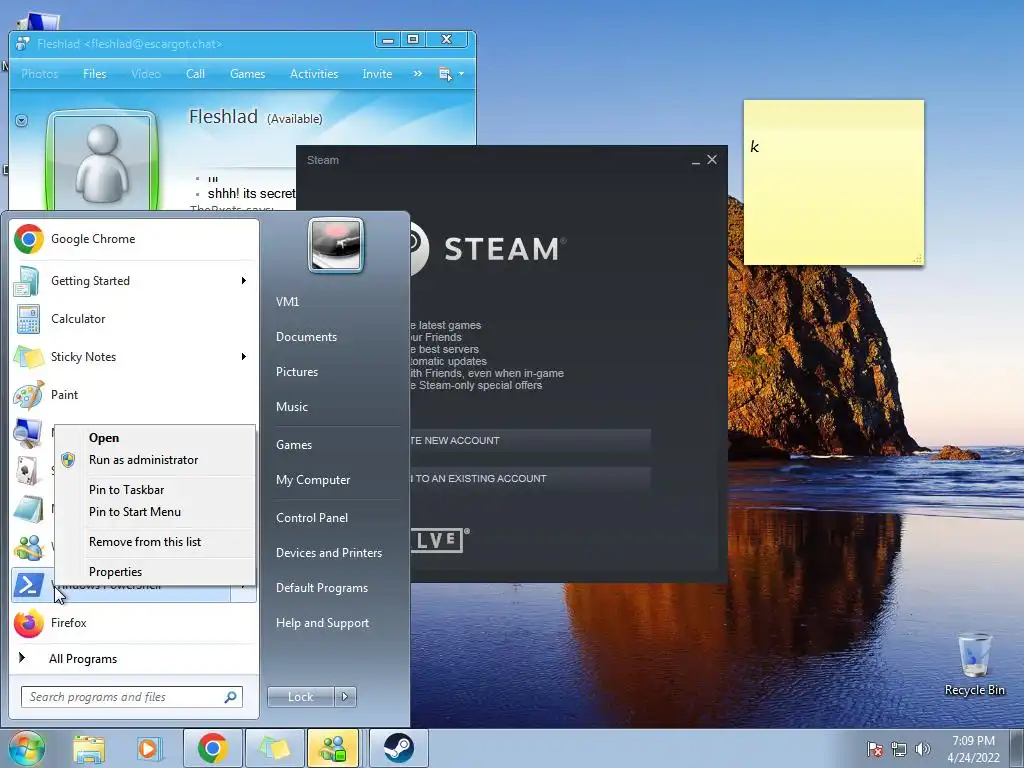Click Call in Messenger toolbar
Image resolution: width=1024 pixels, height=768 pixels.
pos(195,74)
